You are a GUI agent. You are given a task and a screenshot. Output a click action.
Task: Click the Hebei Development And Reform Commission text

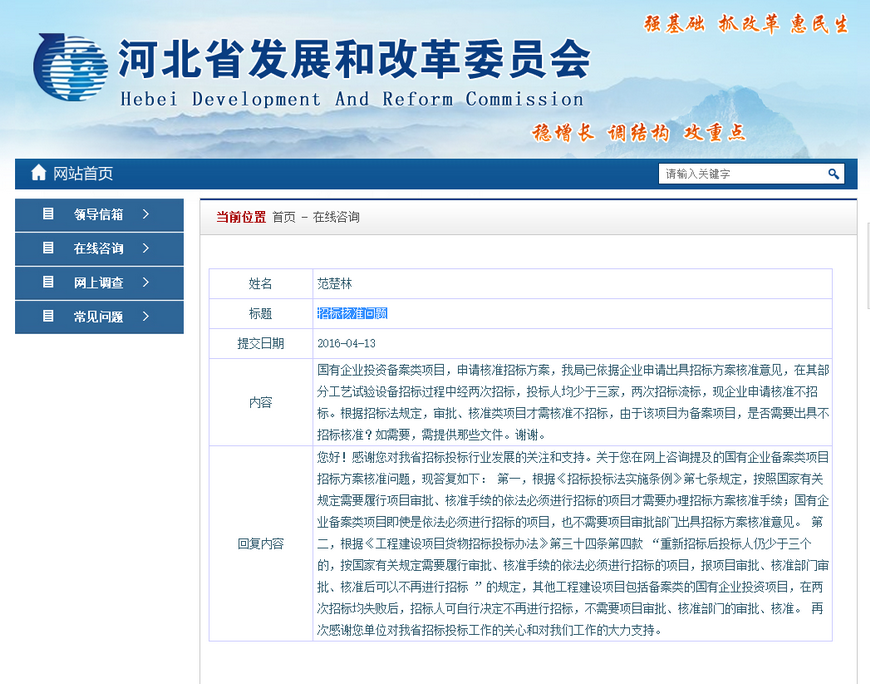(352, 99)
